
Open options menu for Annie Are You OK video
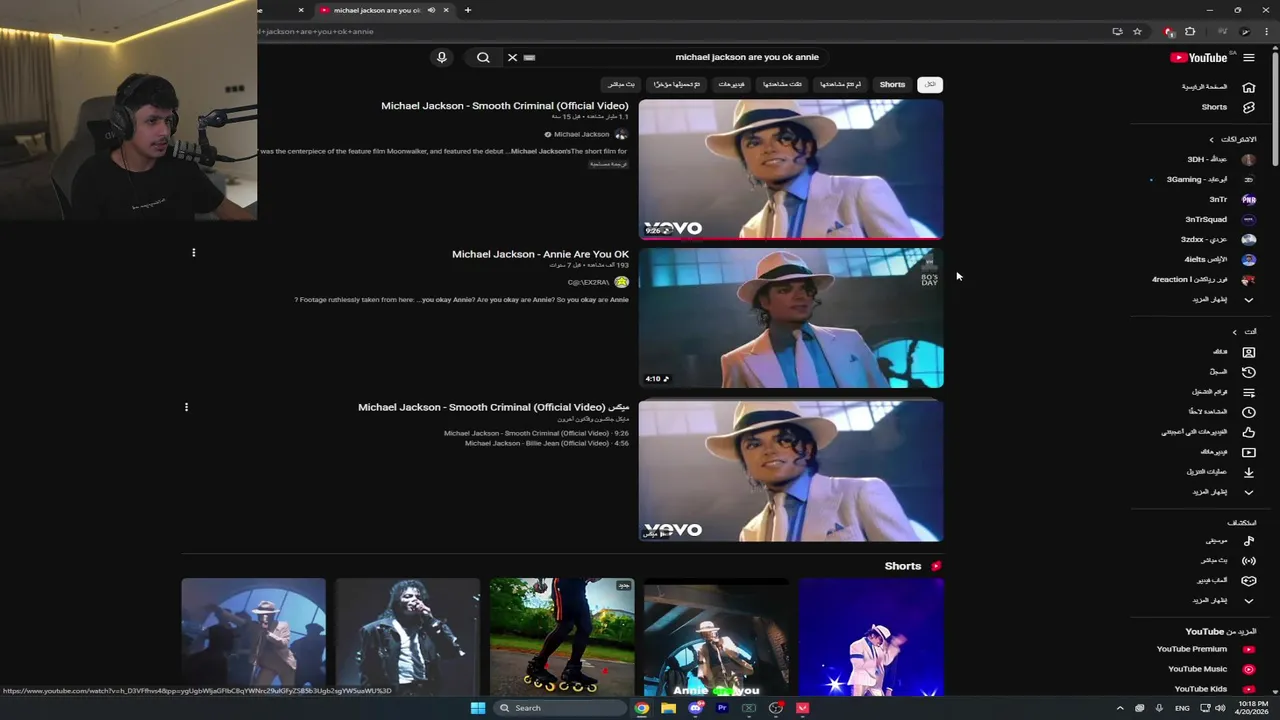pos(193,253)
